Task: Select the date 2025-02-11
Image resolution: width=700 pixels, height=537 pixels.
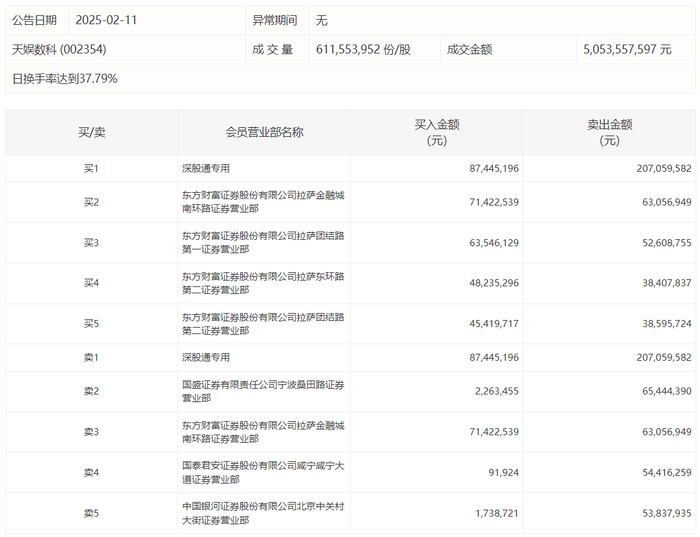Action: (x=106, y=20)
